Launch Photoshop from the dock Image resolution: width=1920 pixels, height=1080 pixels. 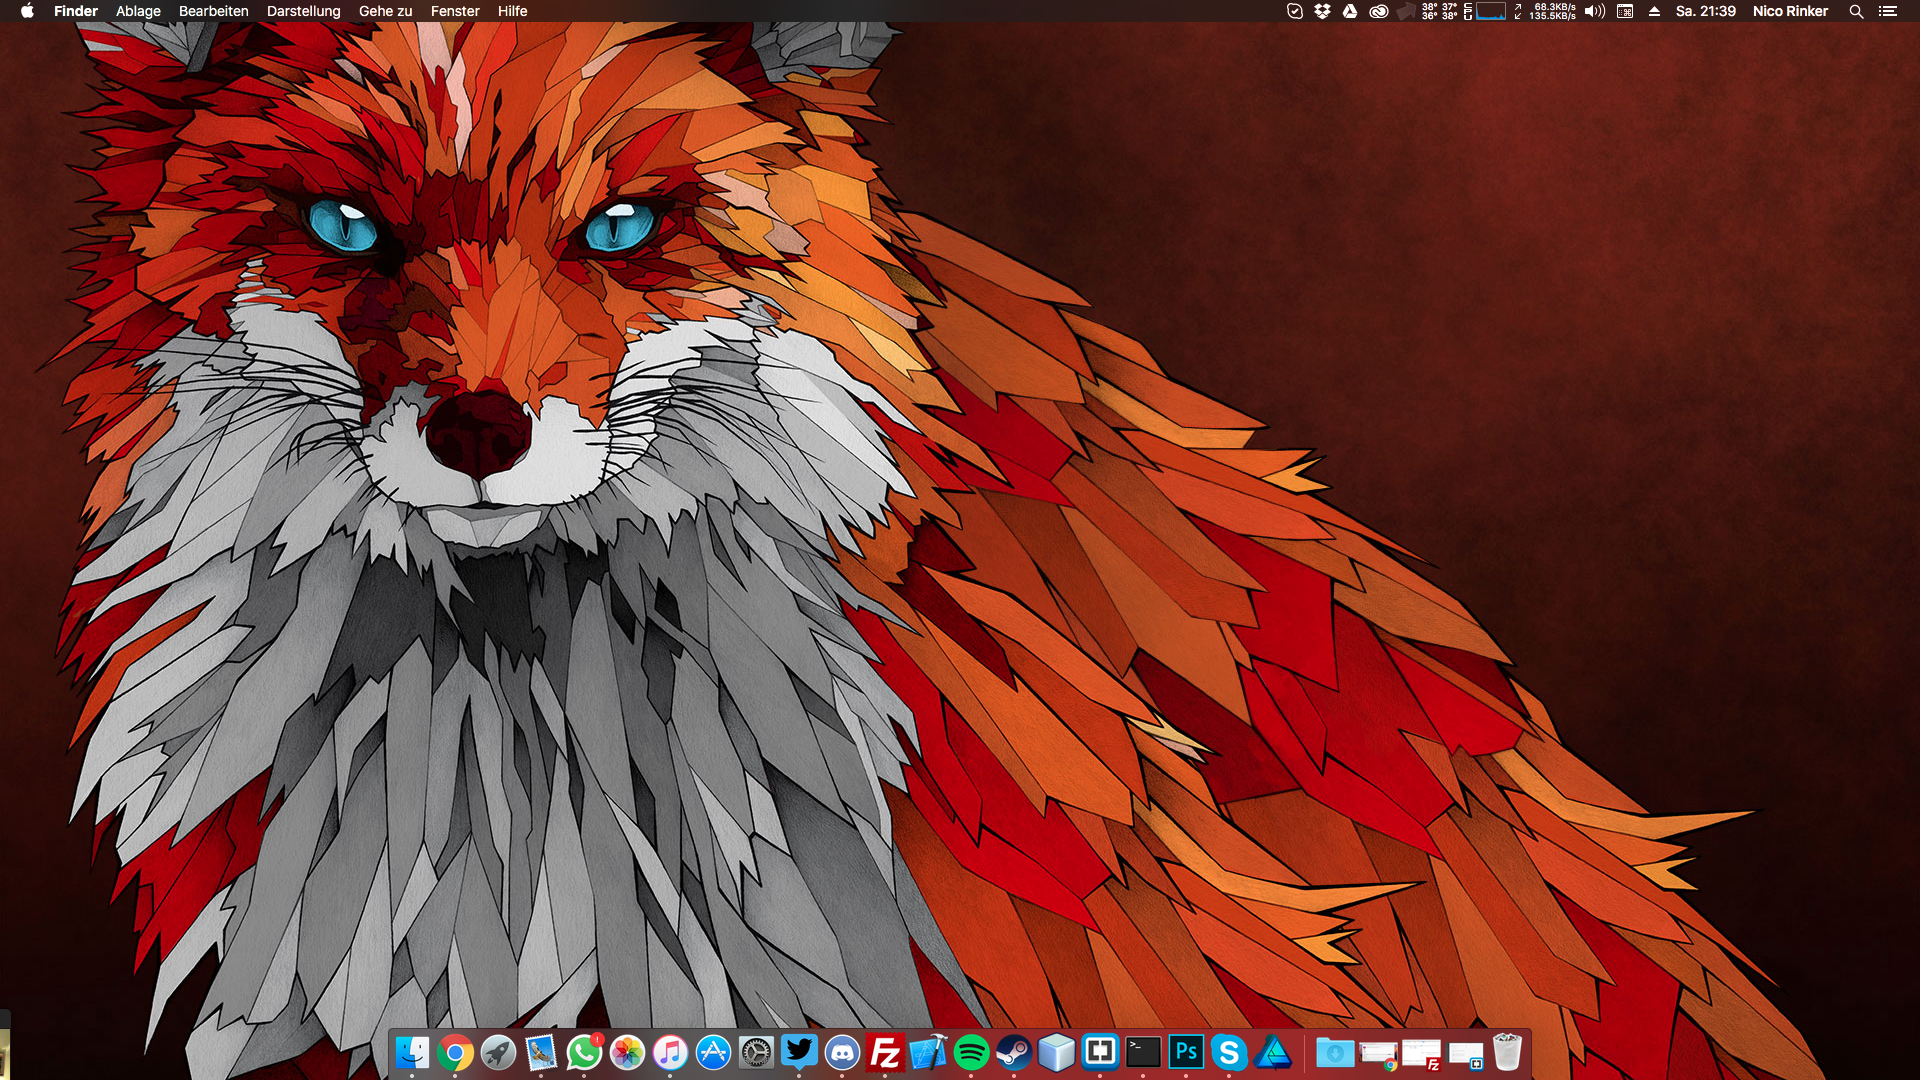tap(1186, 1052)
